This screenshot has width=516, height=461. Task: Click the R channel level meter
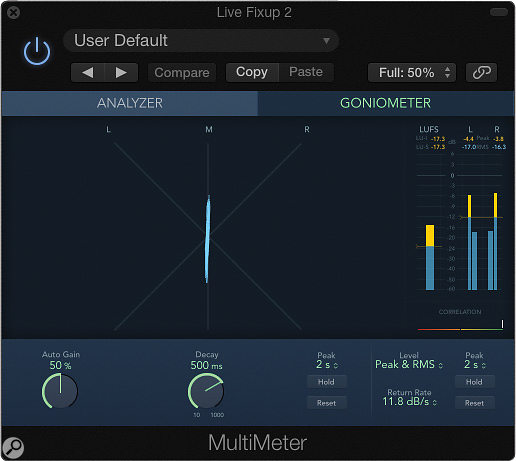(x=493, y=242)
